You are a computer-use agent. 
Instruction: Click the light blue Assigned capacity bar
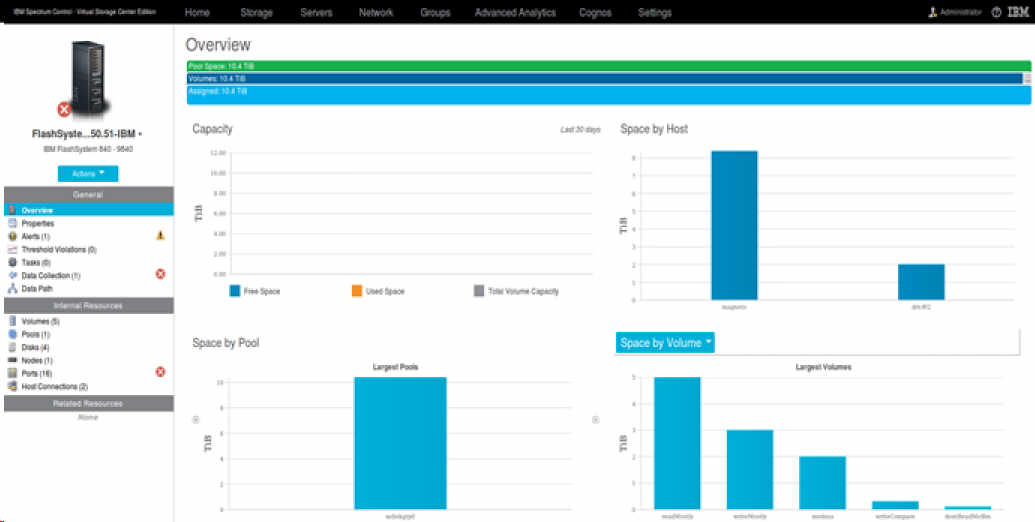609,94
